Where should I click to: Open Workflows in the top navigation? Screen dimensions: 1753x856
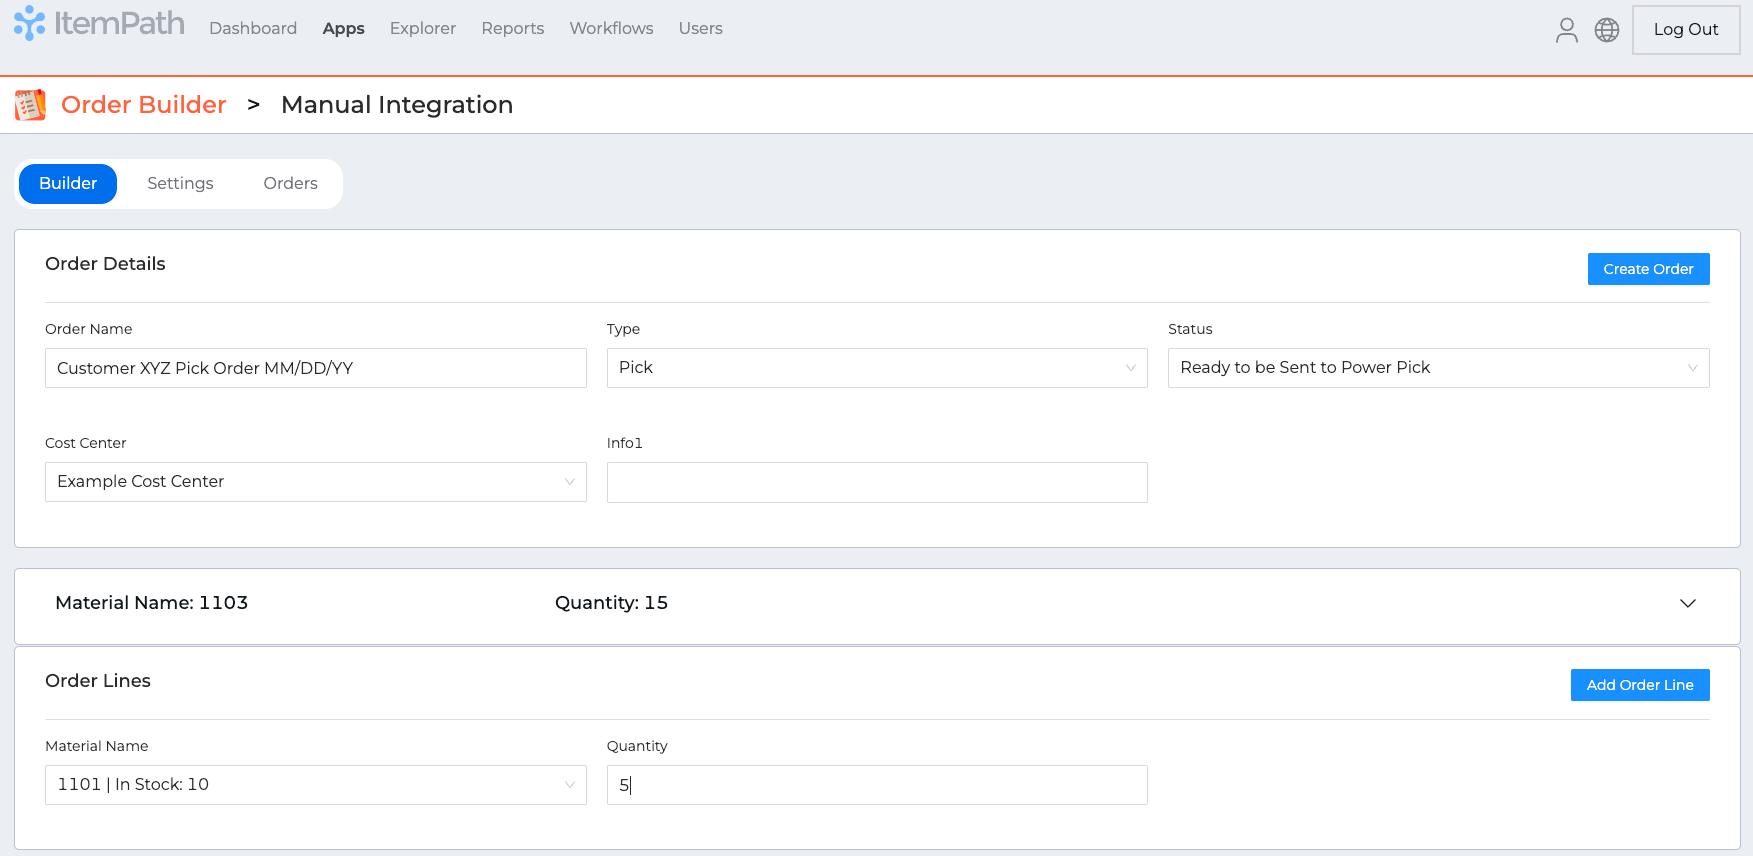[x=611, y=29]
